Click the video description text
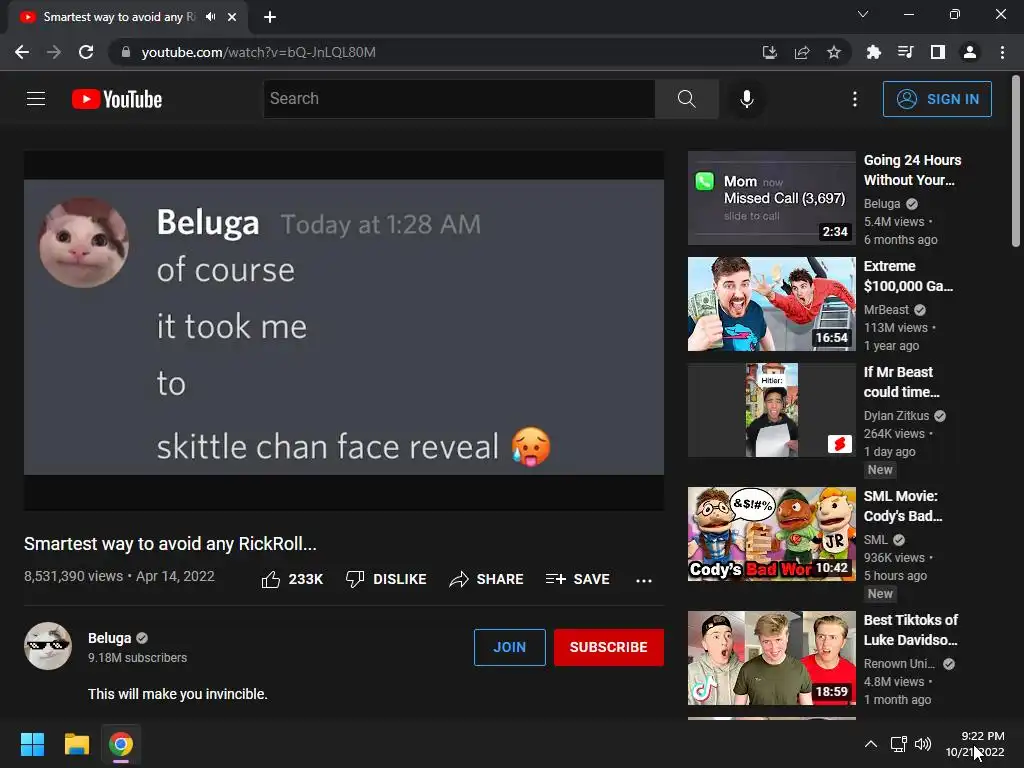 pos(178,694)
